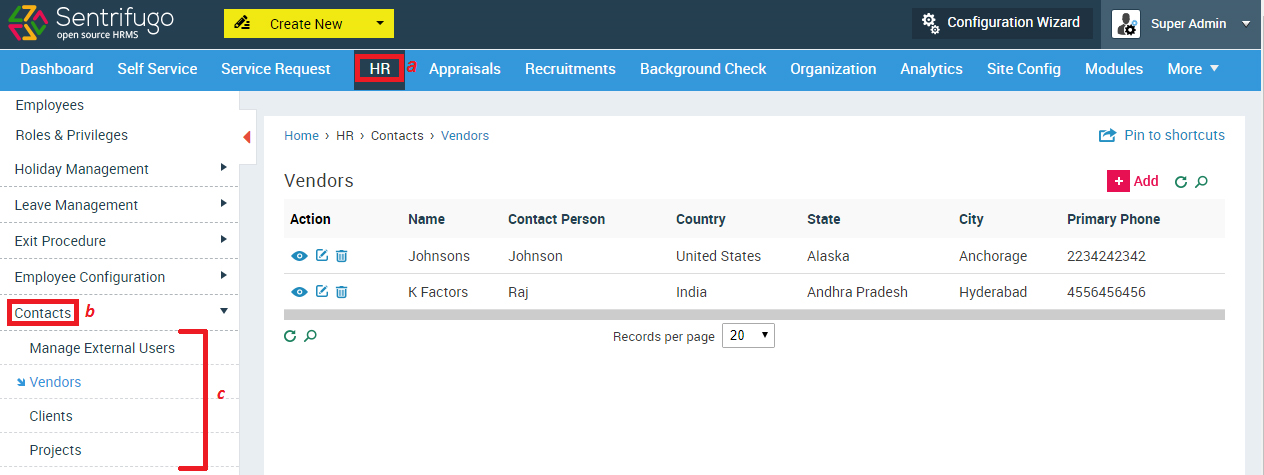
Task: Click the phone number 4556456456
Action: (1107, 292)
